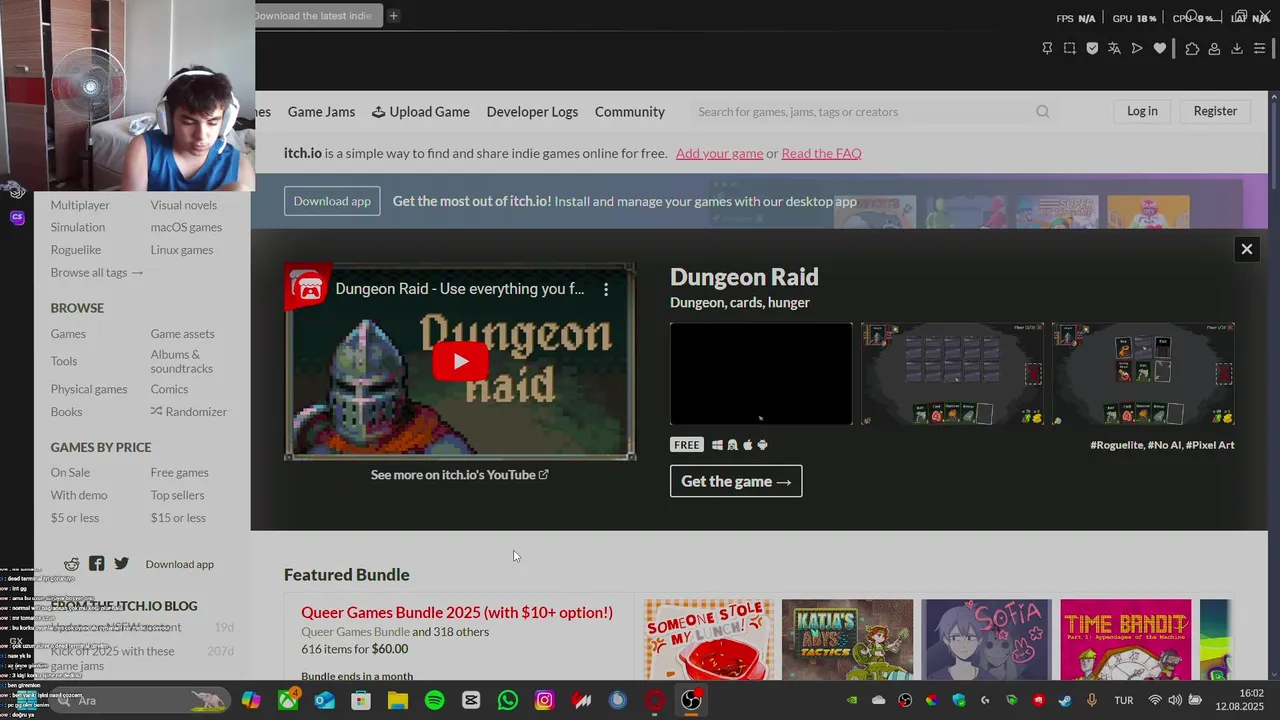1280x720 pixels.
Task: Click the Register button
Action: pyautogui.click(x=1215, y=111)
